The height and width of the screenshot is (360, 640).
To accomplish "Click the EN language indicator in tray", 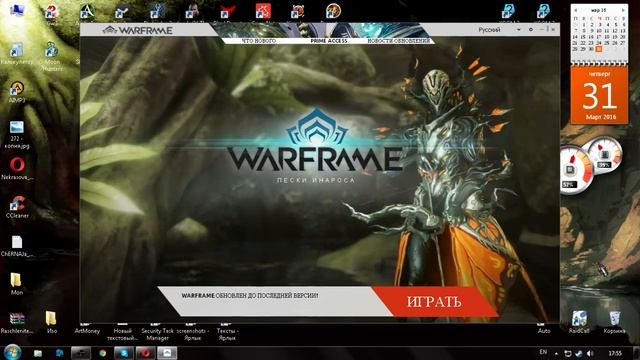I will [543, 352].
